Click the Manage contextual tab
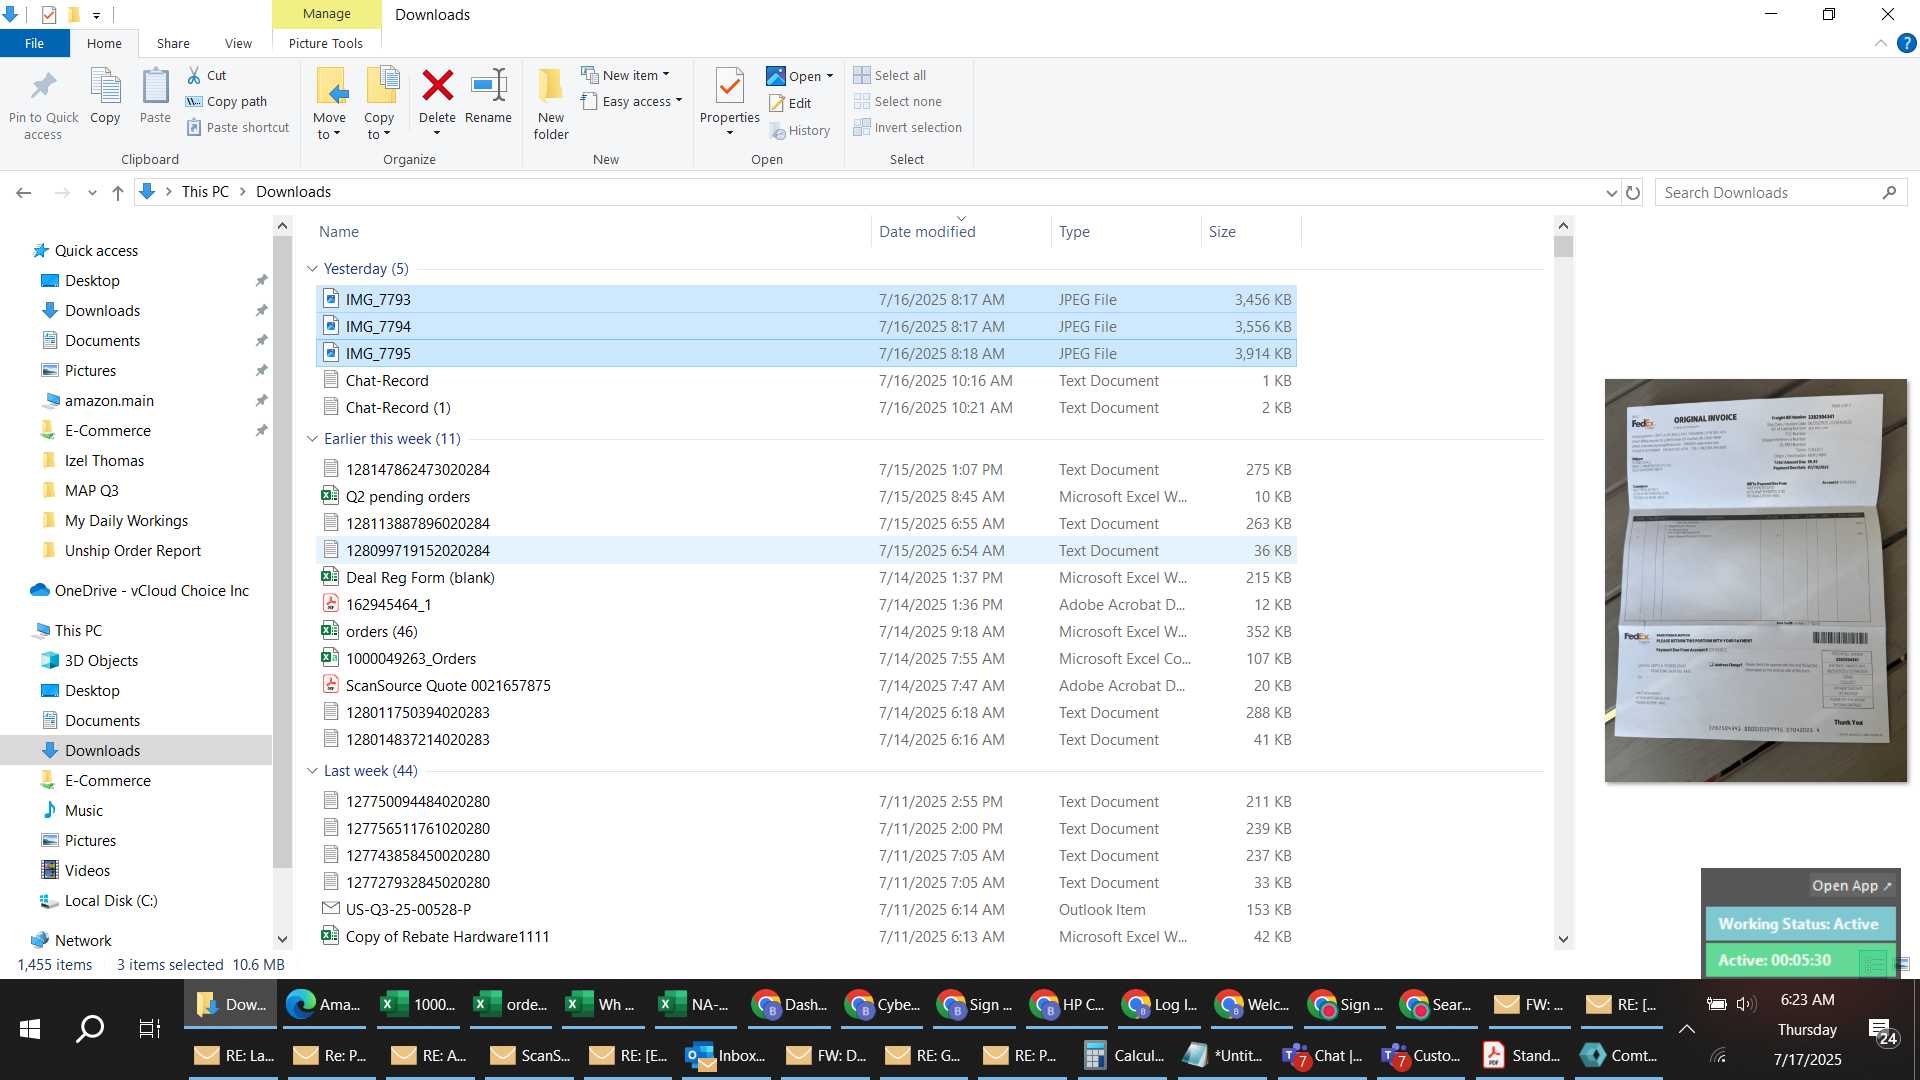 click(327, 14)
